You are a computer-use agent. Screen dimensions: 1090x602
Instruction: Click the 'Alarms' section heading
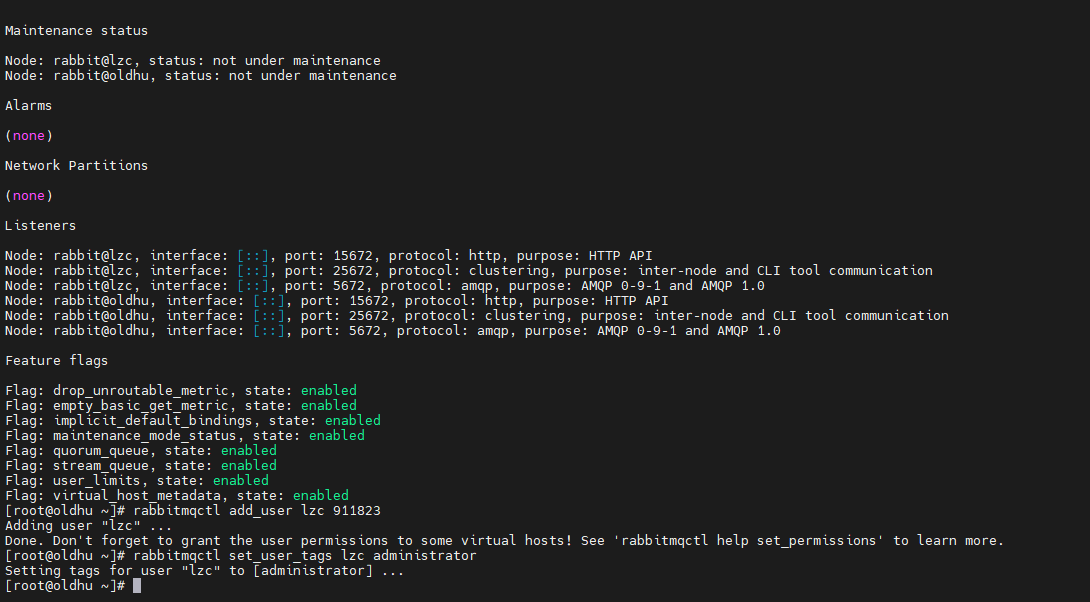pyautogui.click(x=29, y=106)
